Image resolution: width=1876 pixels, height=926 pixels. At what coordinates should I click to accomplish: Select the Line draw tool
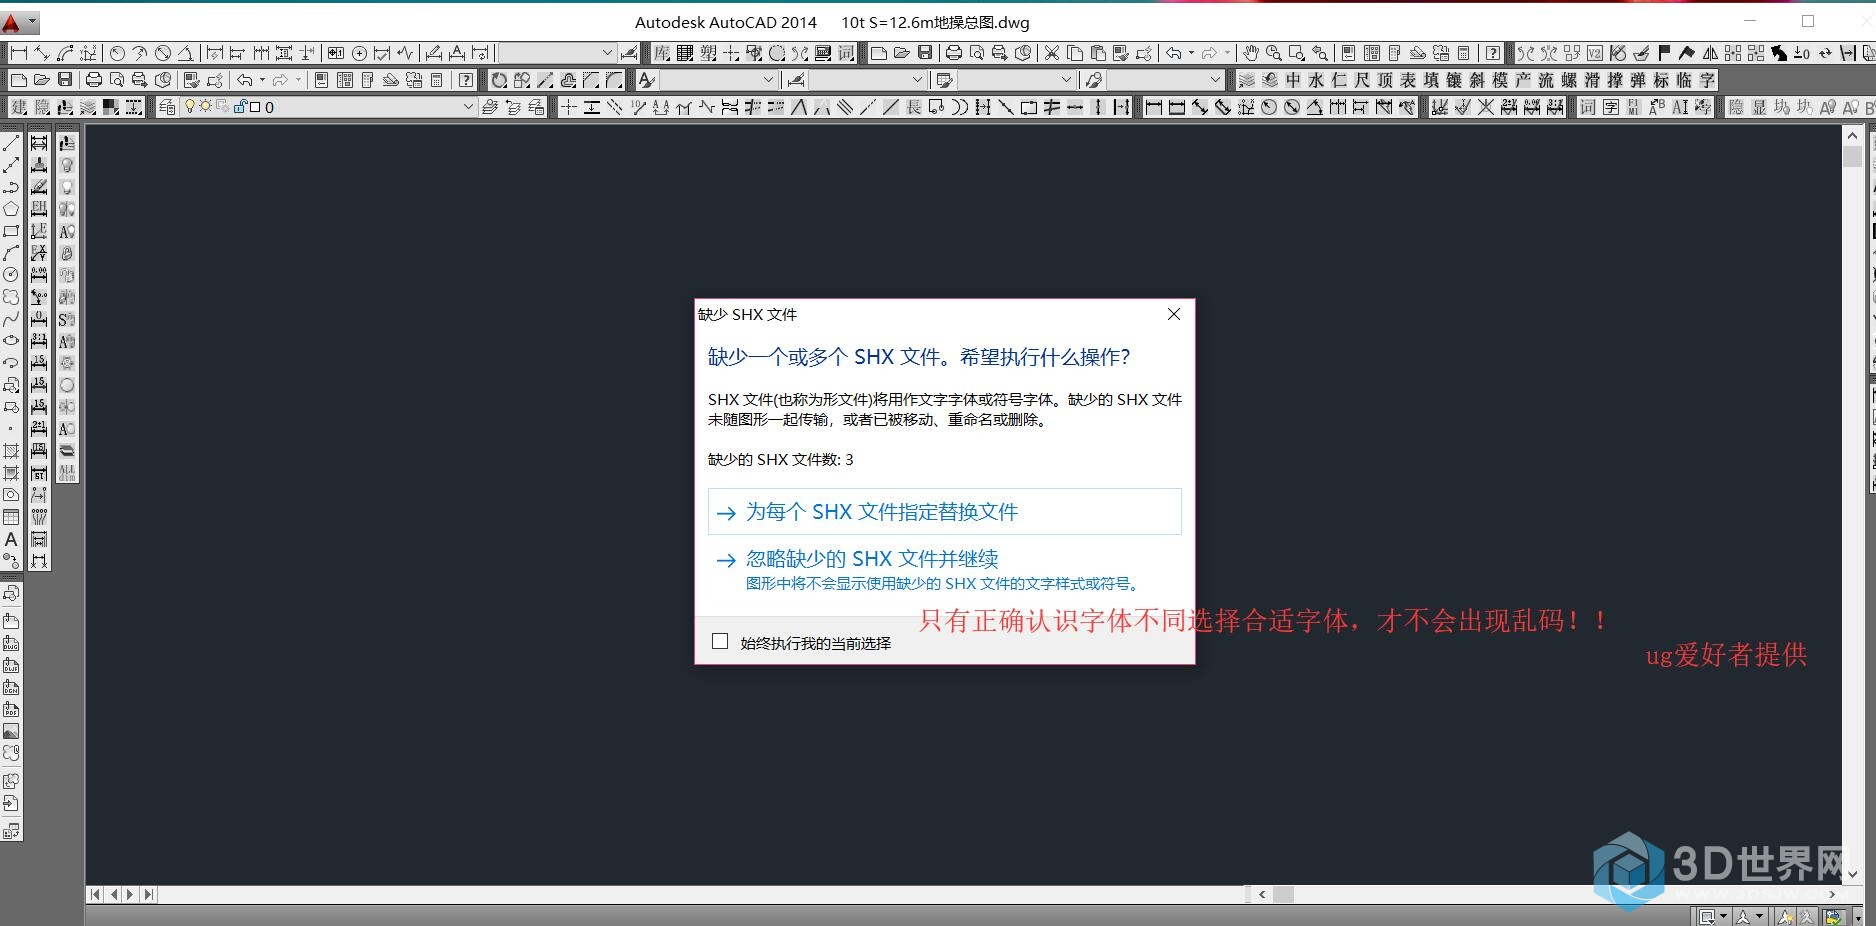point(11,143)
